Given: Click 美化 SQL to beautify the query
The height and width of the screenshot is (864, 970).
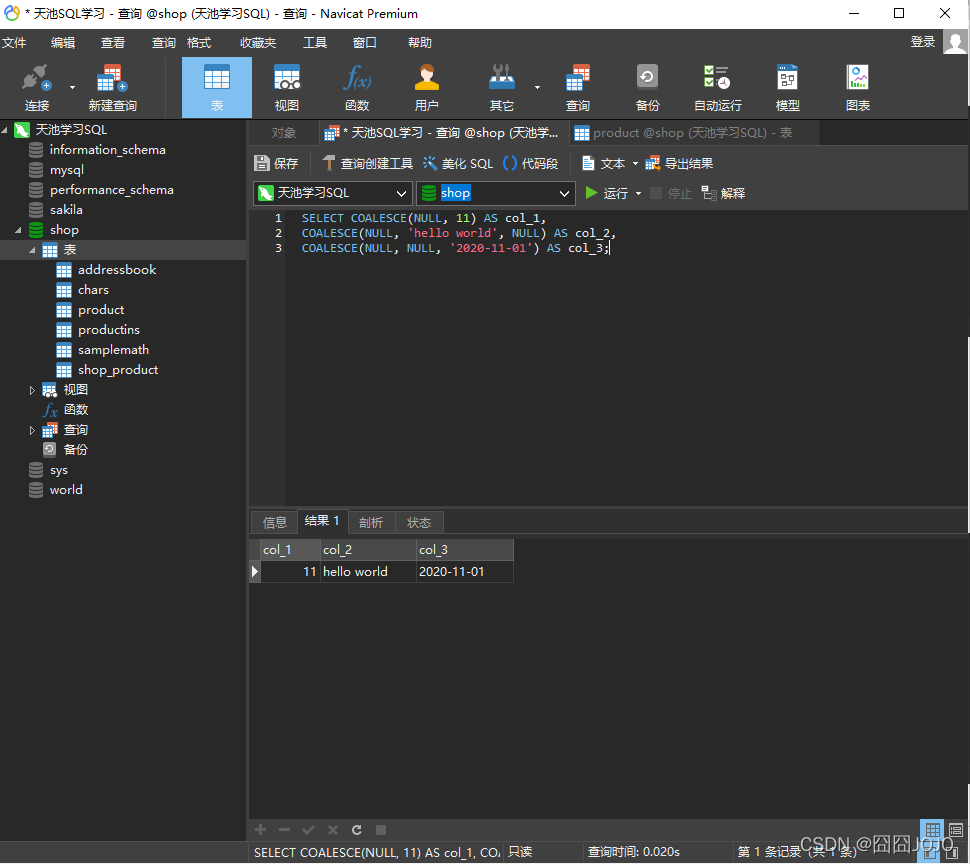Looking at the screenshot, I should coord(458,163).
